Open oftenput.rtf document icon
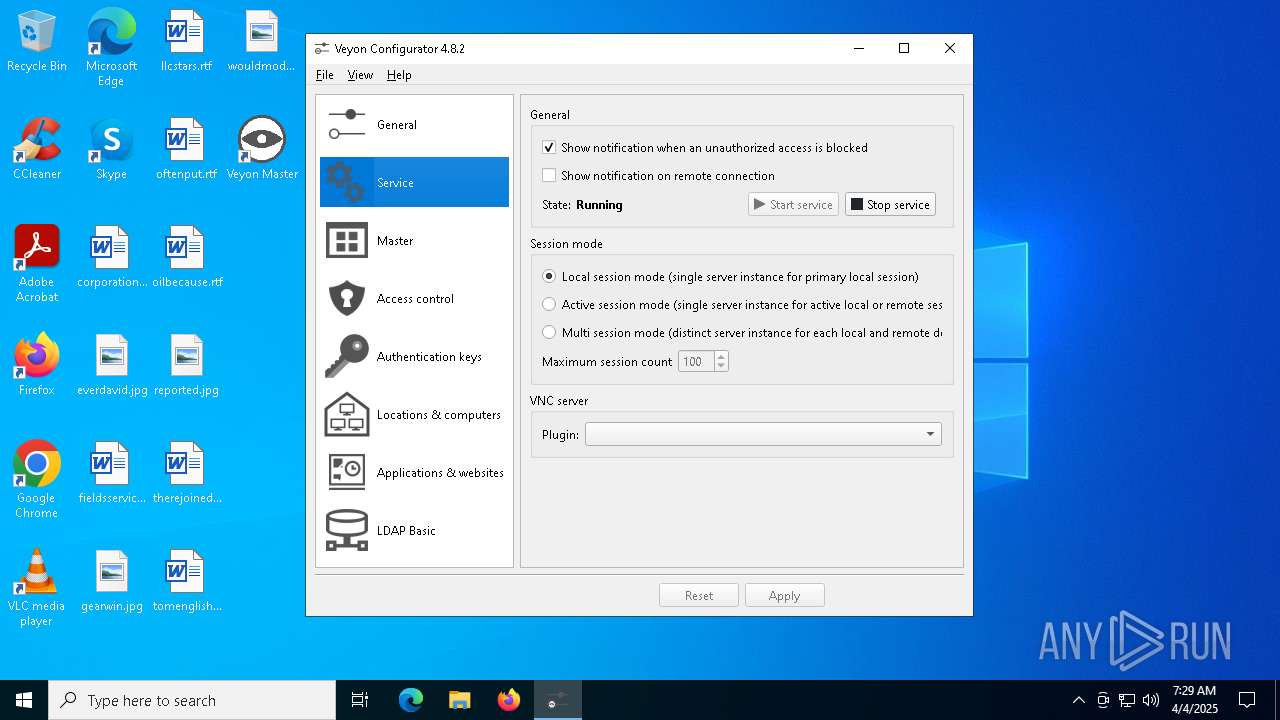 [x=186, y=150]
